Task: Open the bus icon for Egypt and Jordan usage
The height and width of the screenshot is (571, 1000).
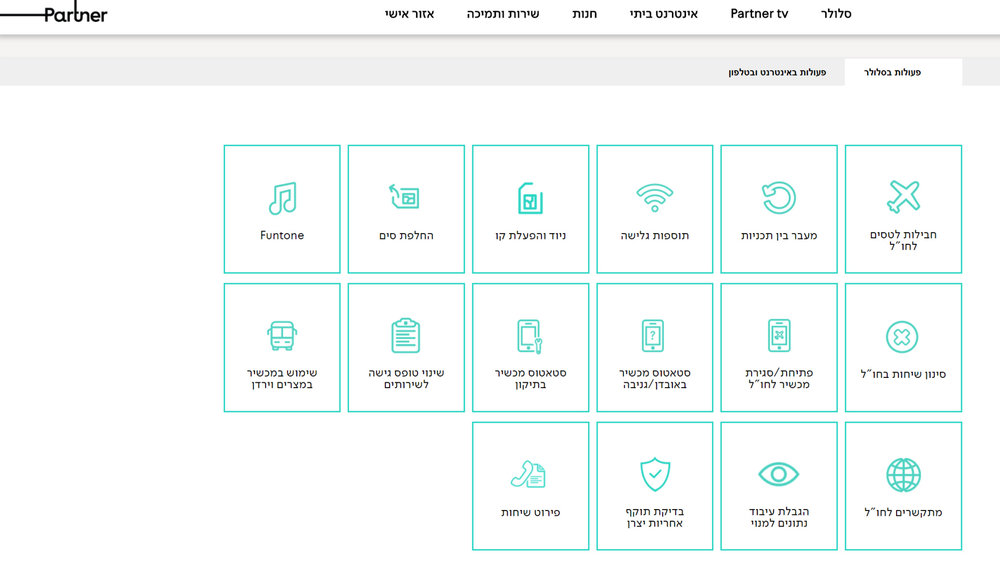Action: pos(282,336)
